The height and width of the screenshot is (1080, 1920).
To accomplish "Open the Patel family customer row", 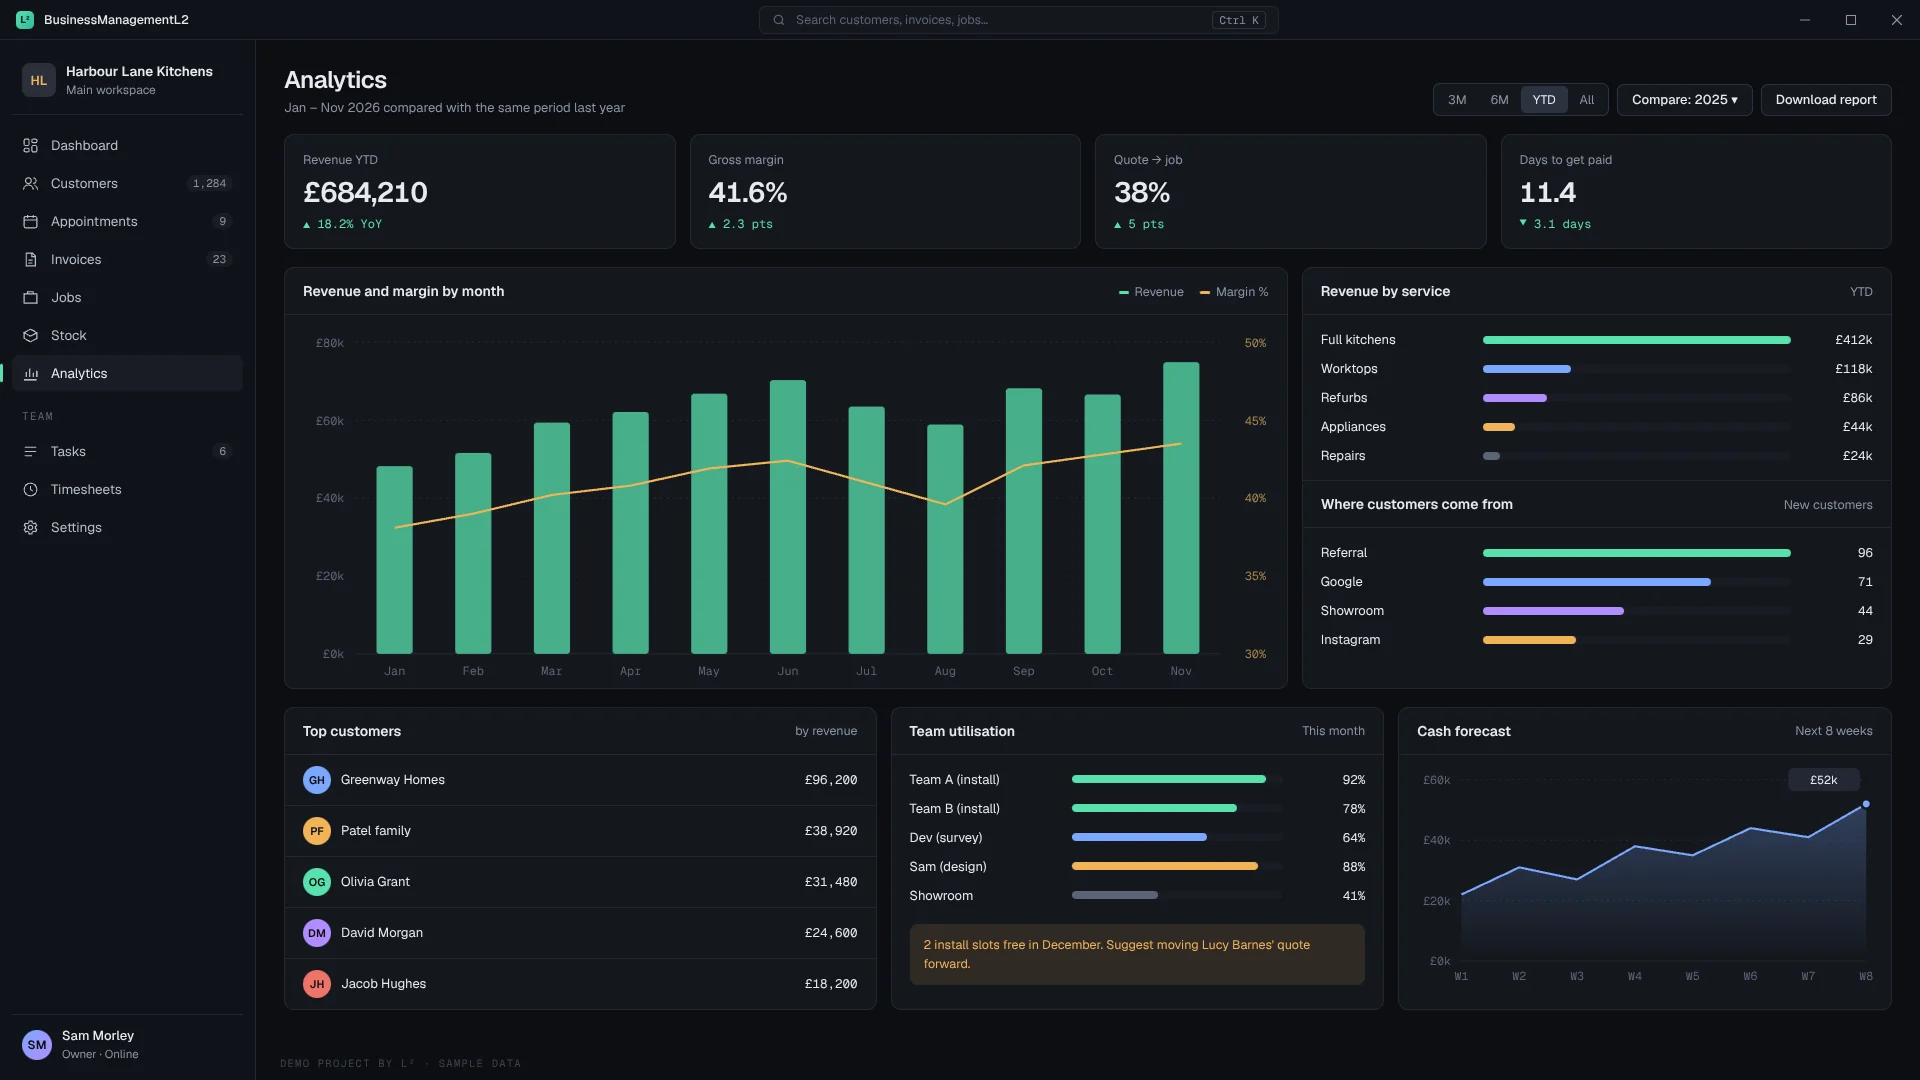I will [580, 831].
